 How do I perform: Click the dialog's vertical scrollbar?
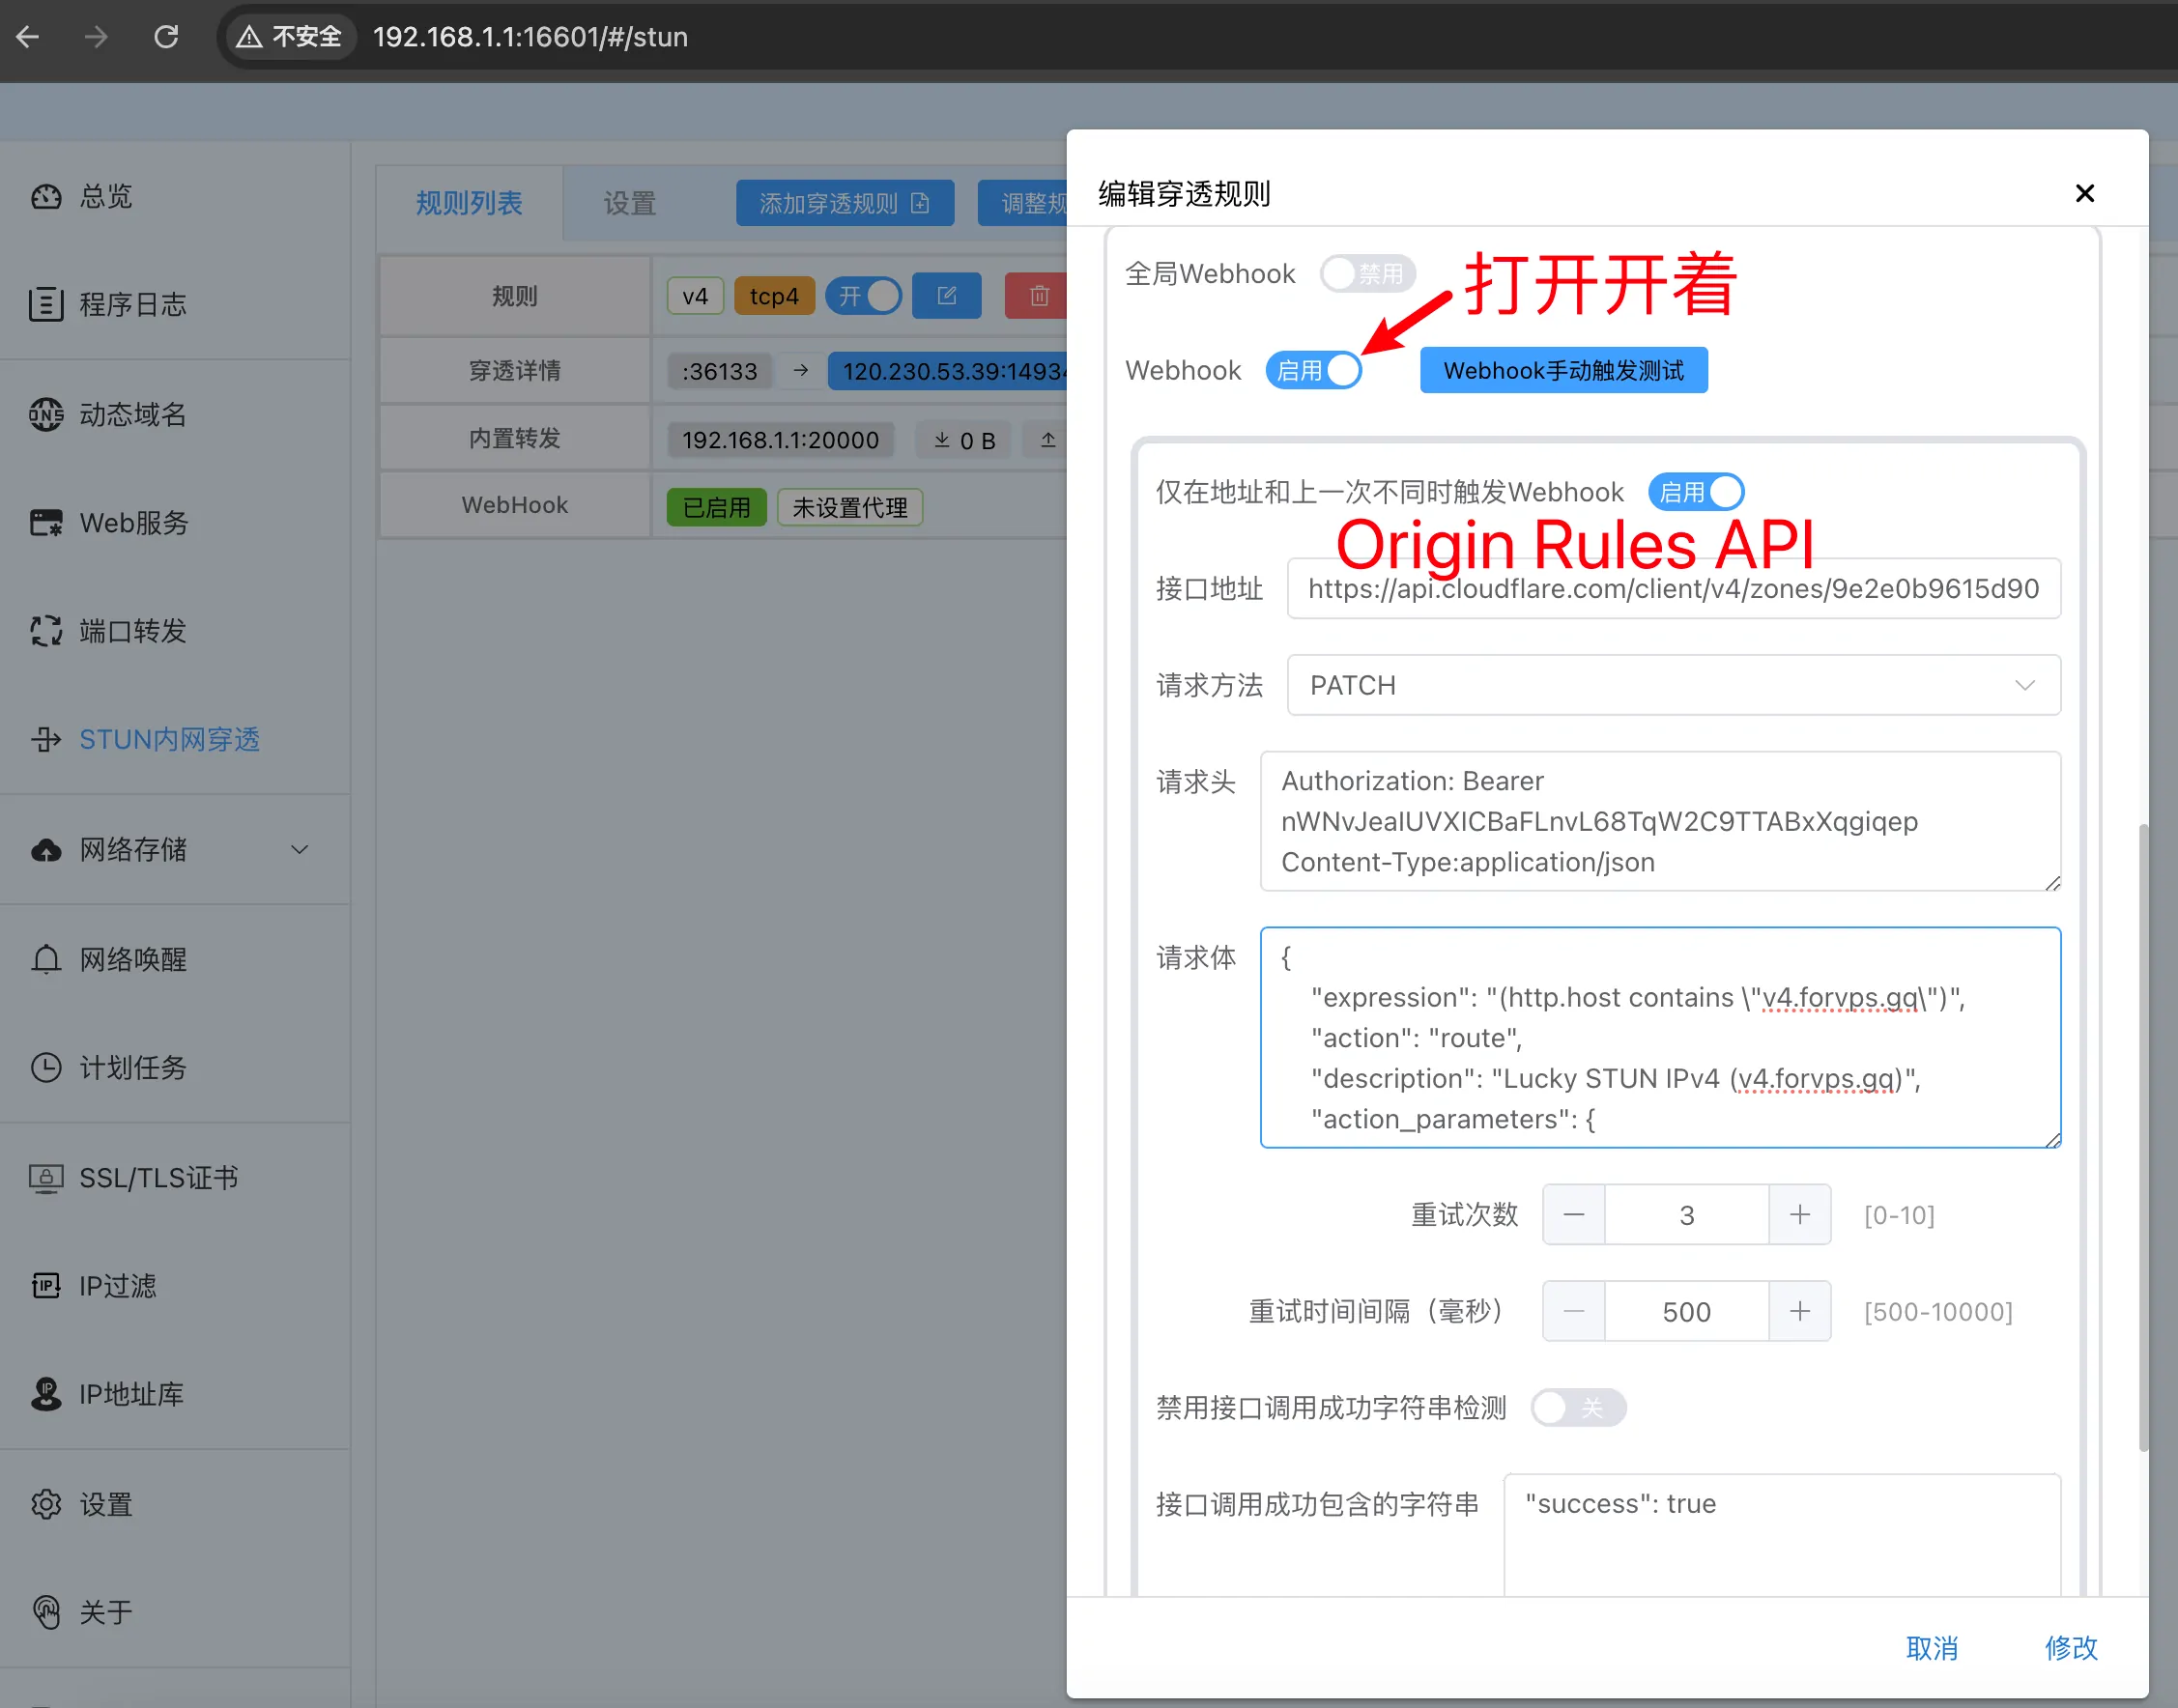click(x=2142, y=1137)
